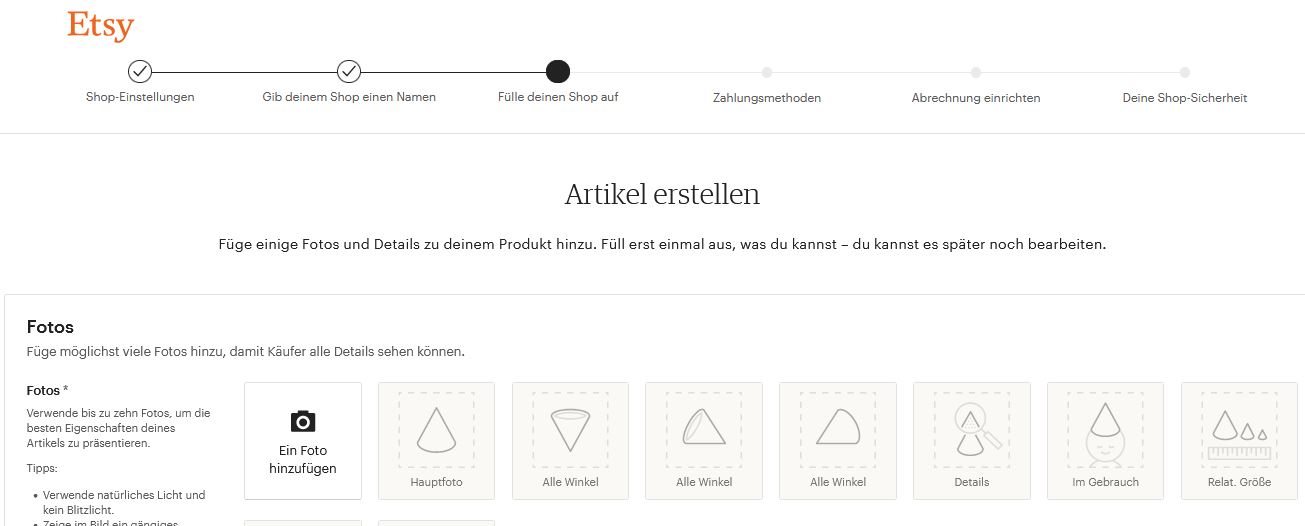Select the third Alle Winkel side-view placeholder
This screenshot has height=526, width=1305.
(838, 429)
